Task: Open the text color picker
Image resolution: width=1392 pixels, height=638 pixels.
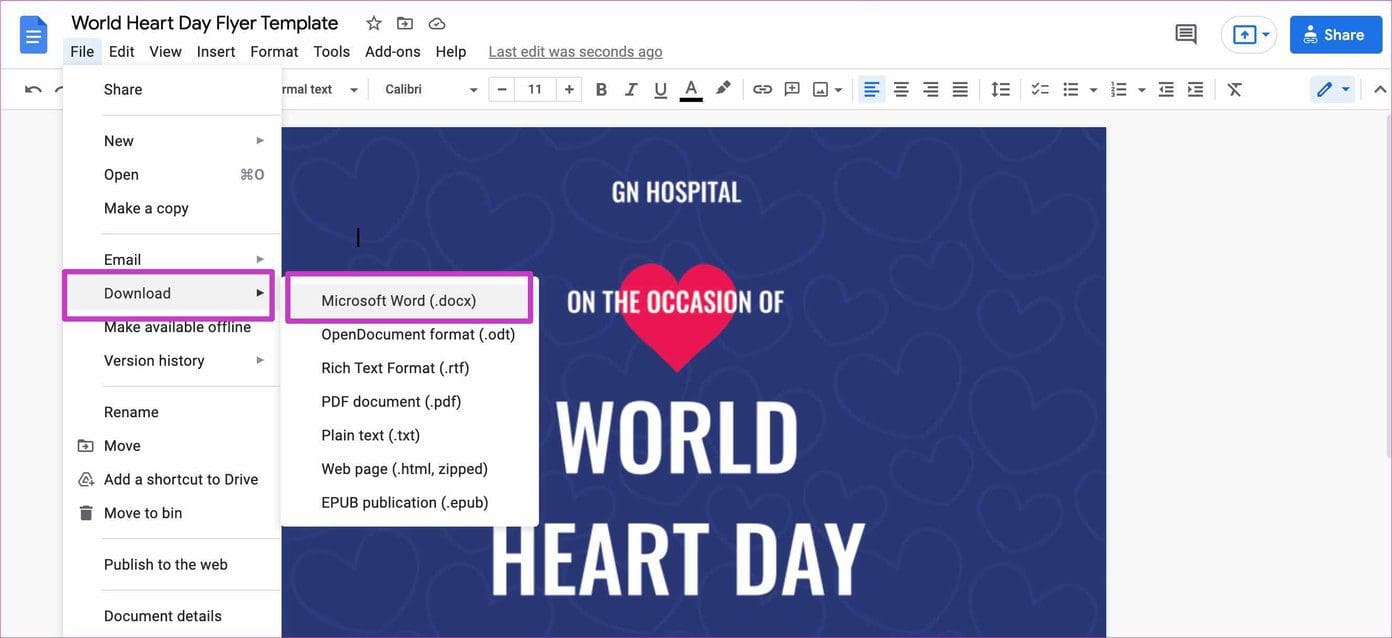Action: point(691,90)
